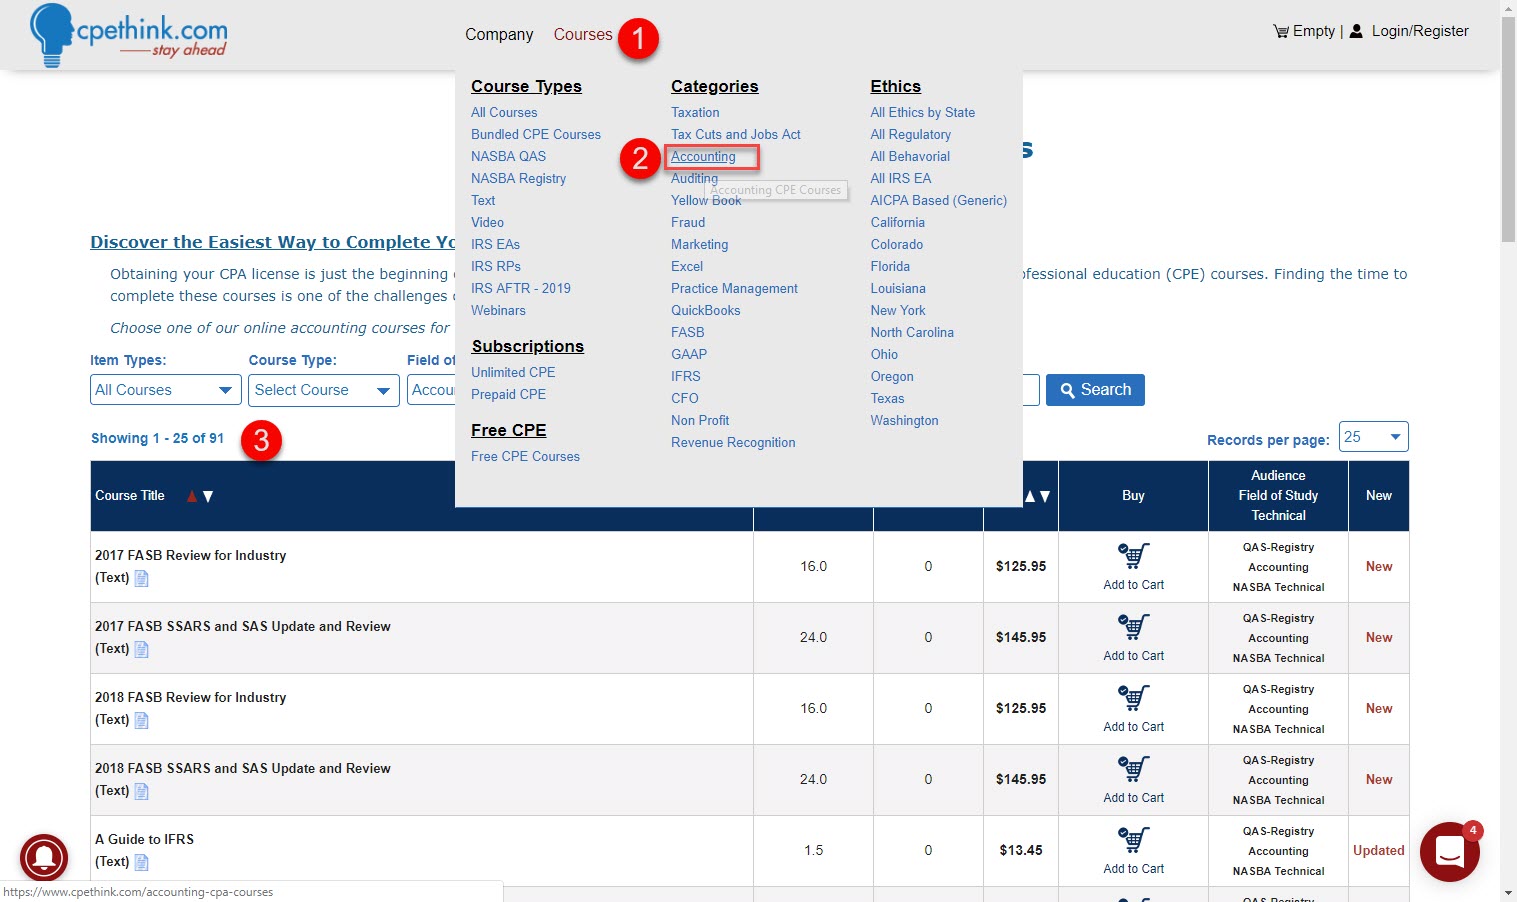Open the Records per page dropdown

click(x=1373, y=436)
